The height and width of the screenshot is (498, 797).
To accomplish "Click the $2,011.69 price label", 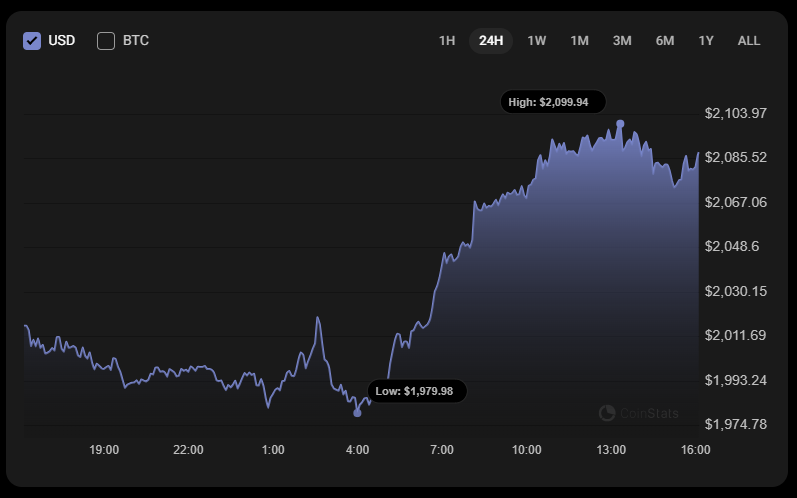I will coord(735,335).
